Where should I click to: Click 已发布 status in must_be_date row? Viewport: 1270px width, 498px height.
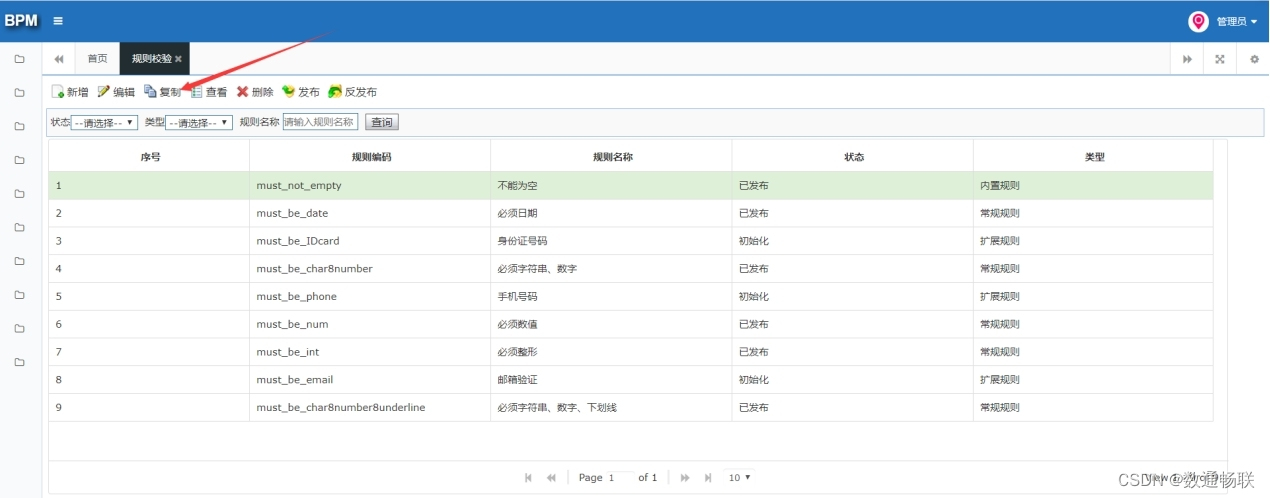[x=754, y=213]
